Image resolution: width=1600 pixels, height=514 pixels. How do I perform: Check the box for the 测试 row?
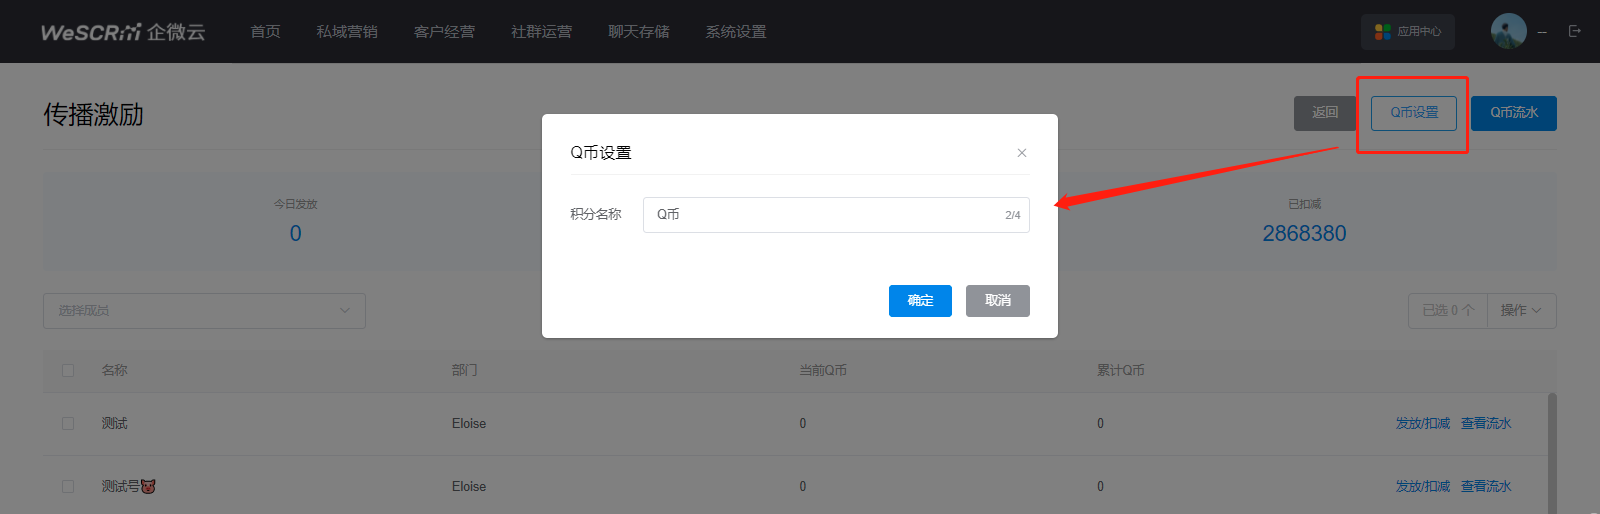(x=68, y=424)
